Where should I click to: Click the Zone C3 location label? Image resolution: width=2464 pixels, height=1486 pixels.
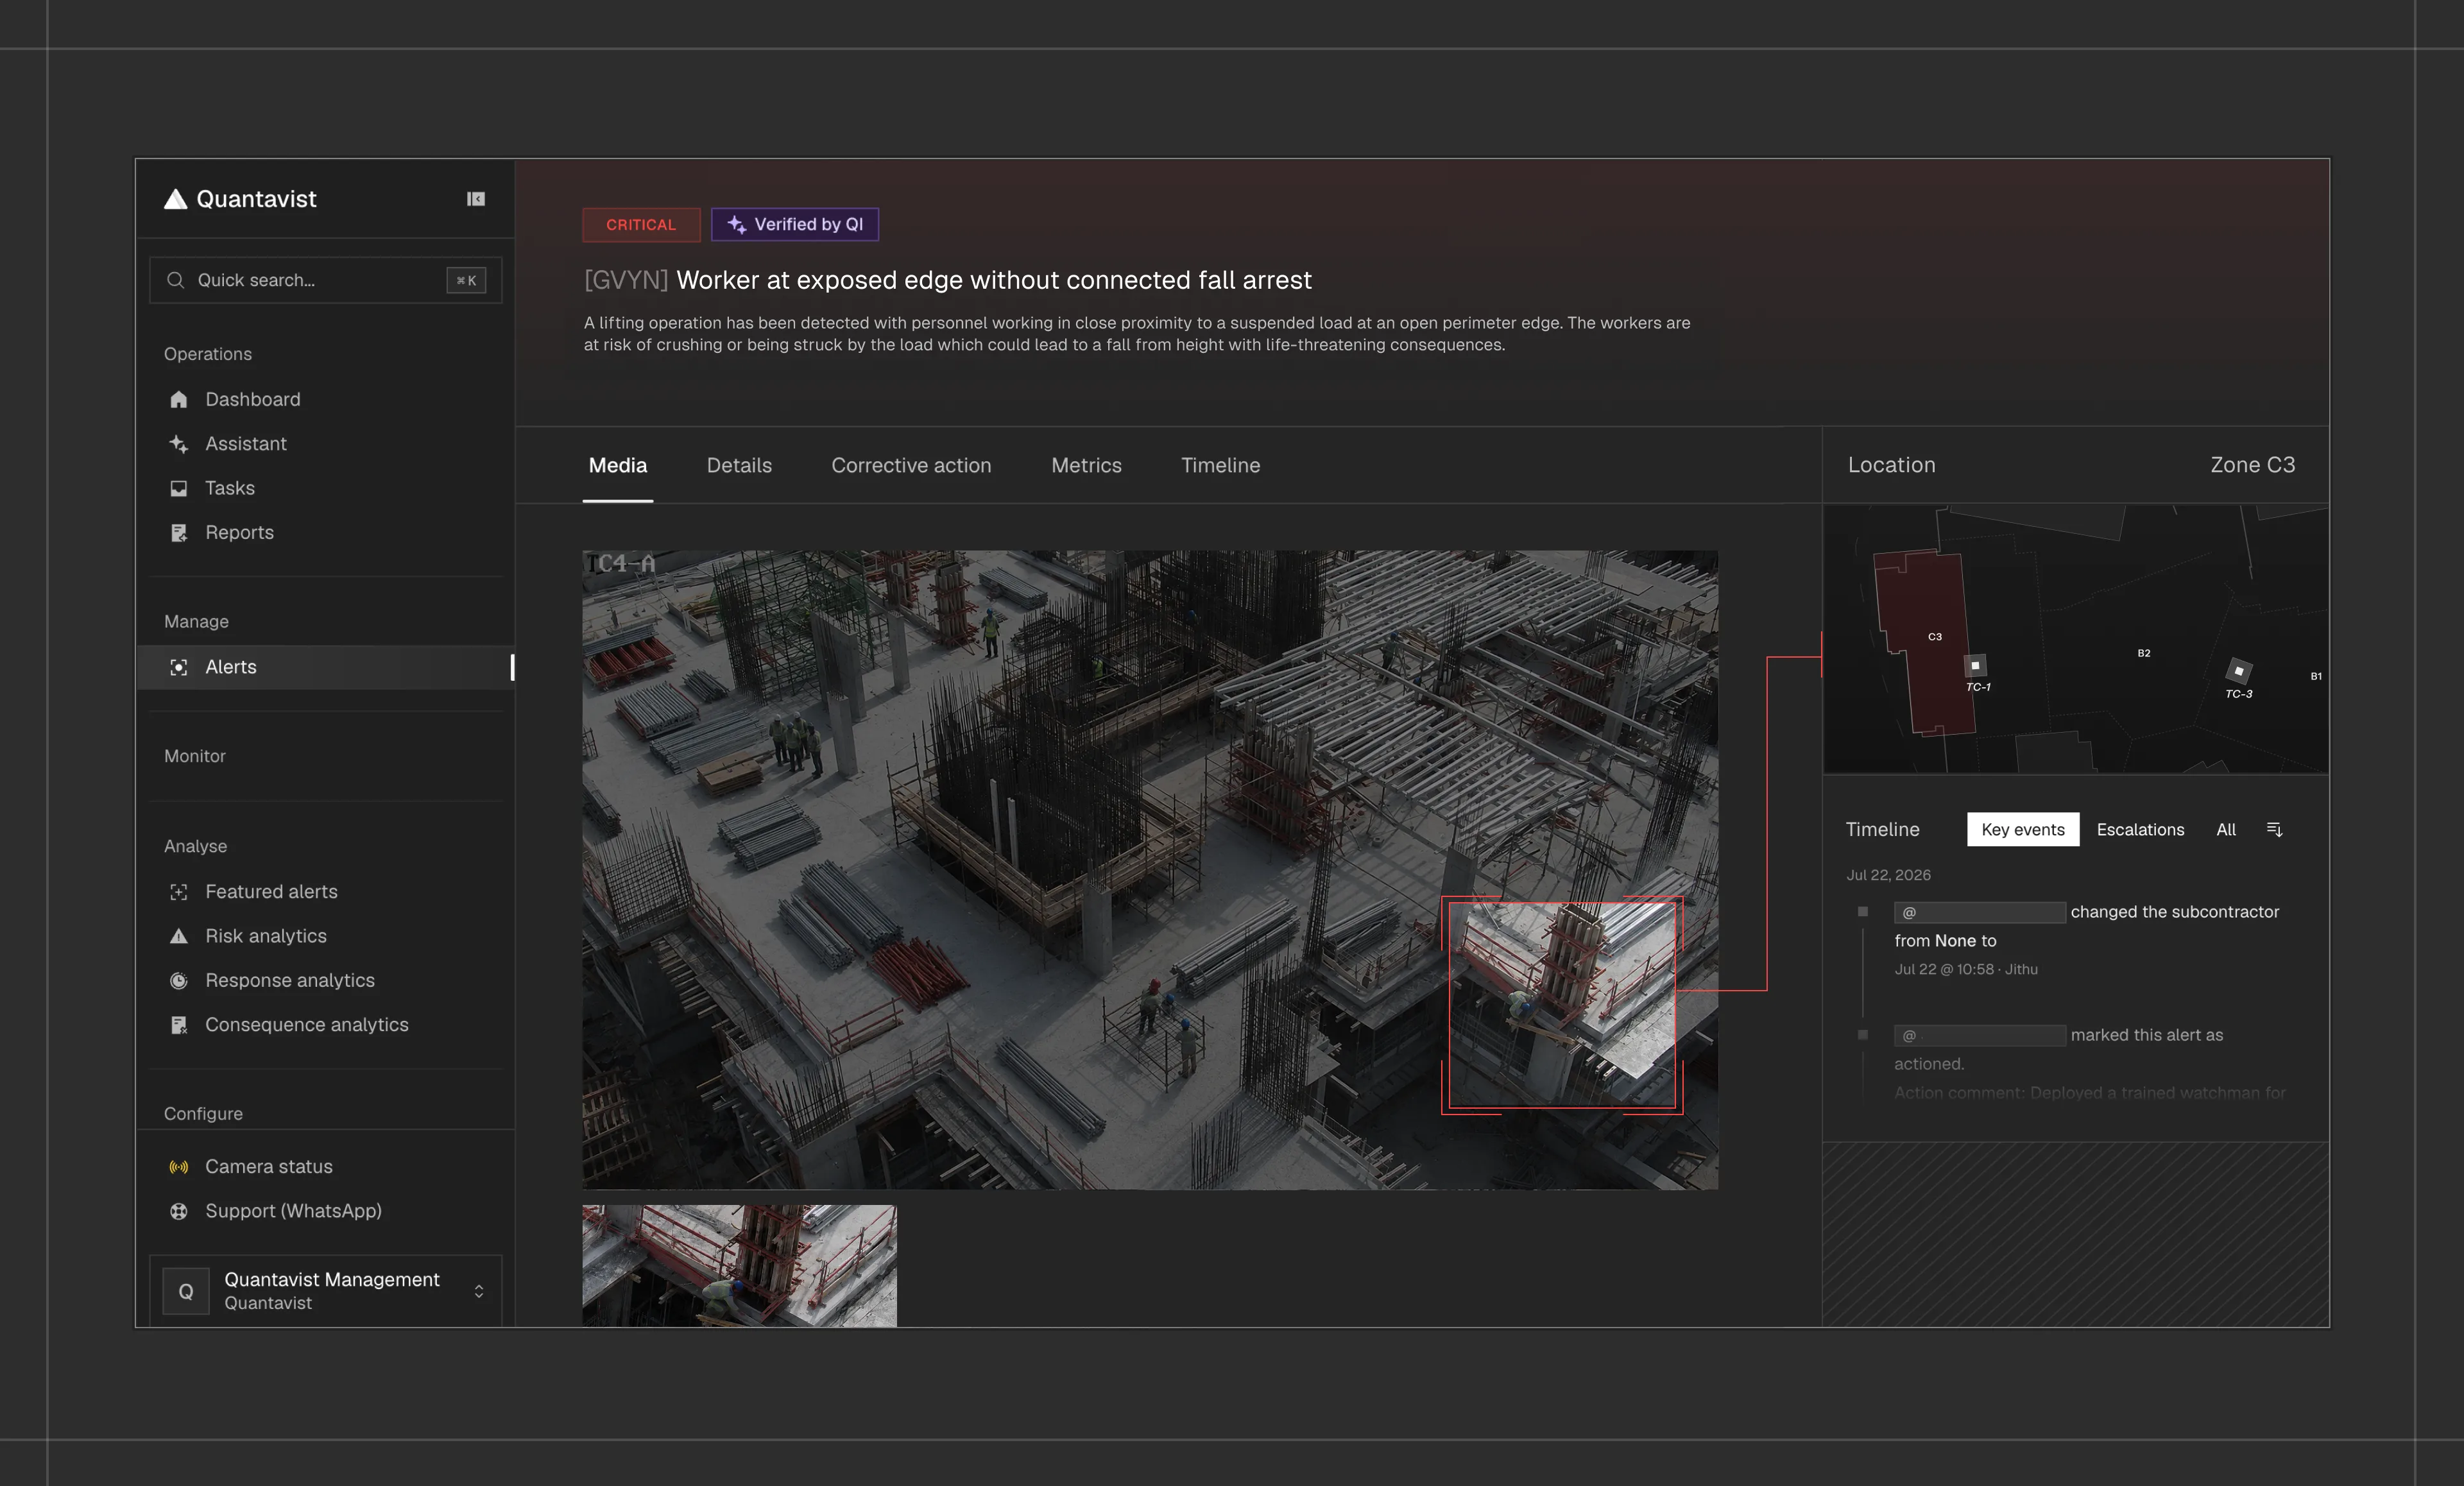pyautogui.click(x=2252, y=465)
